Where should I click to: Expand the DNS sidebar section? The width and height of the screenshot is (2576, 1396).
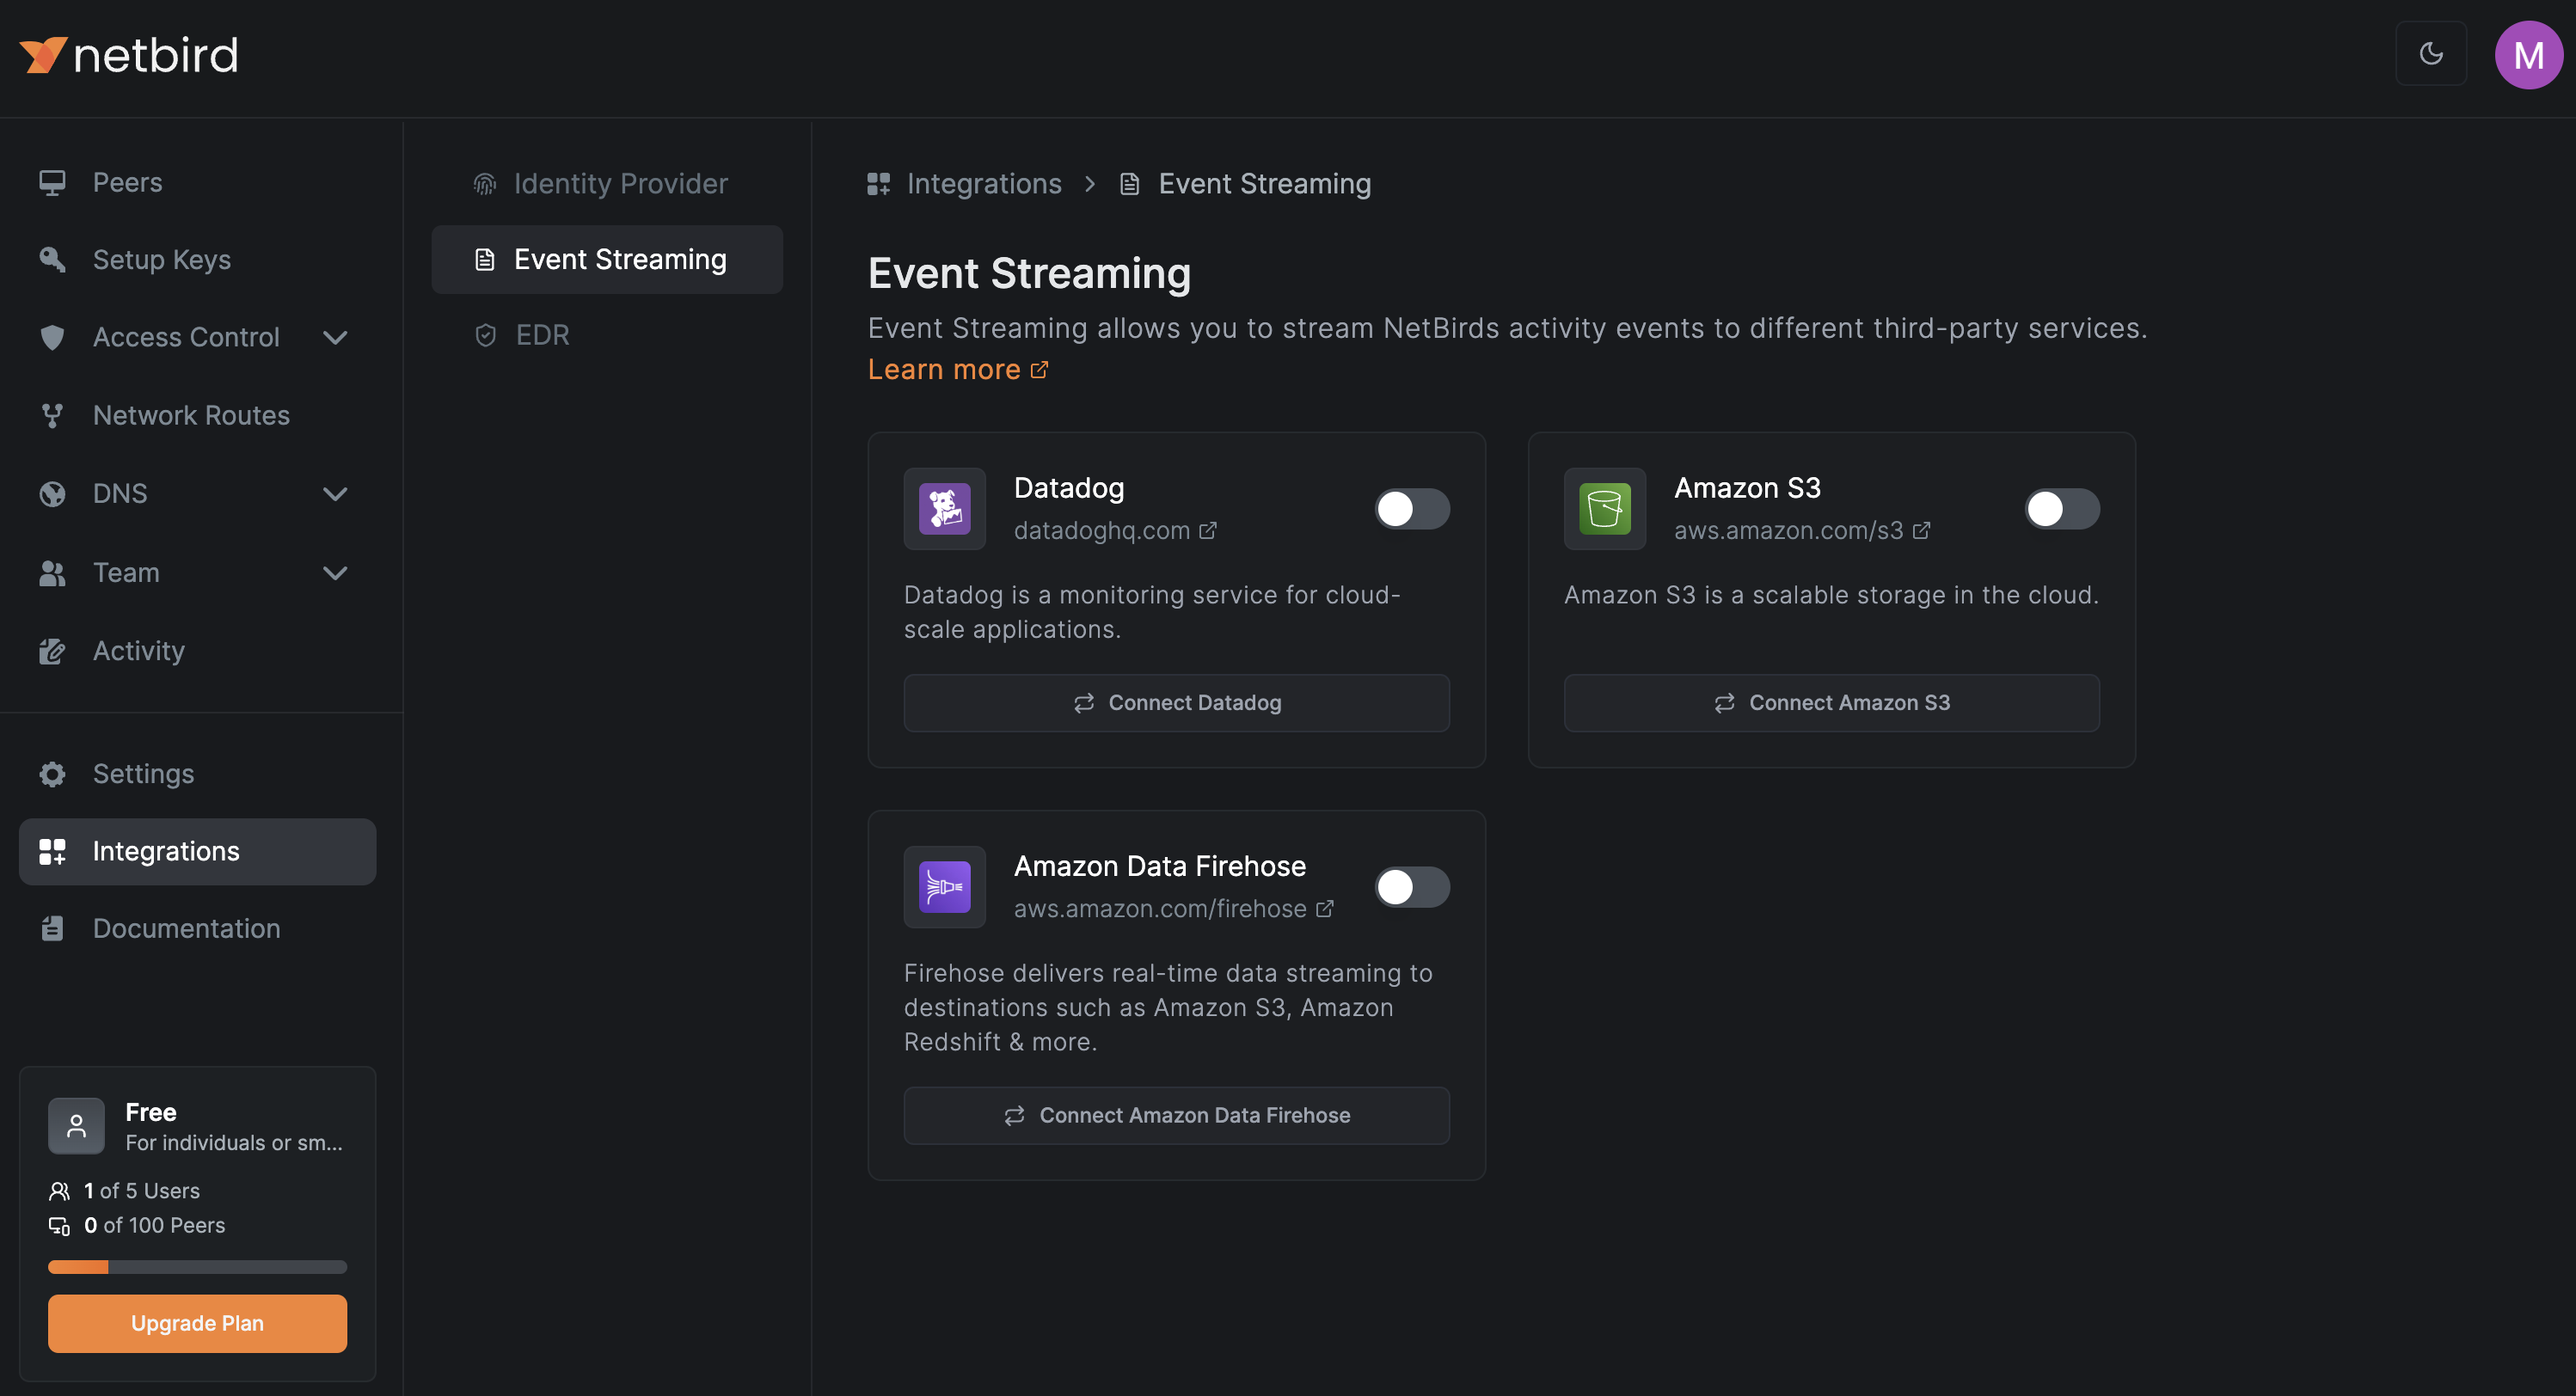[335, 494]
